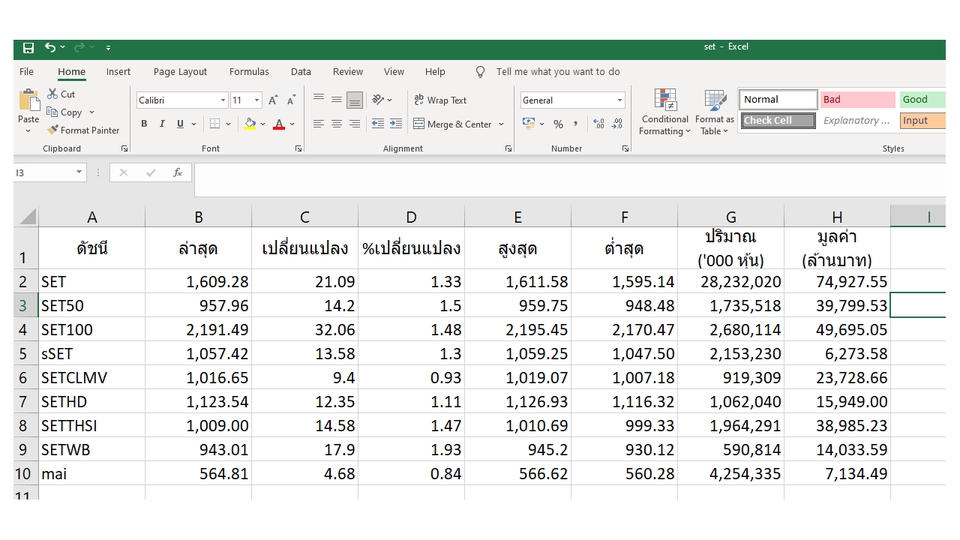Apply the Check Cell style
This screenshot has width=960, height=540.
[x=778, y=121]
